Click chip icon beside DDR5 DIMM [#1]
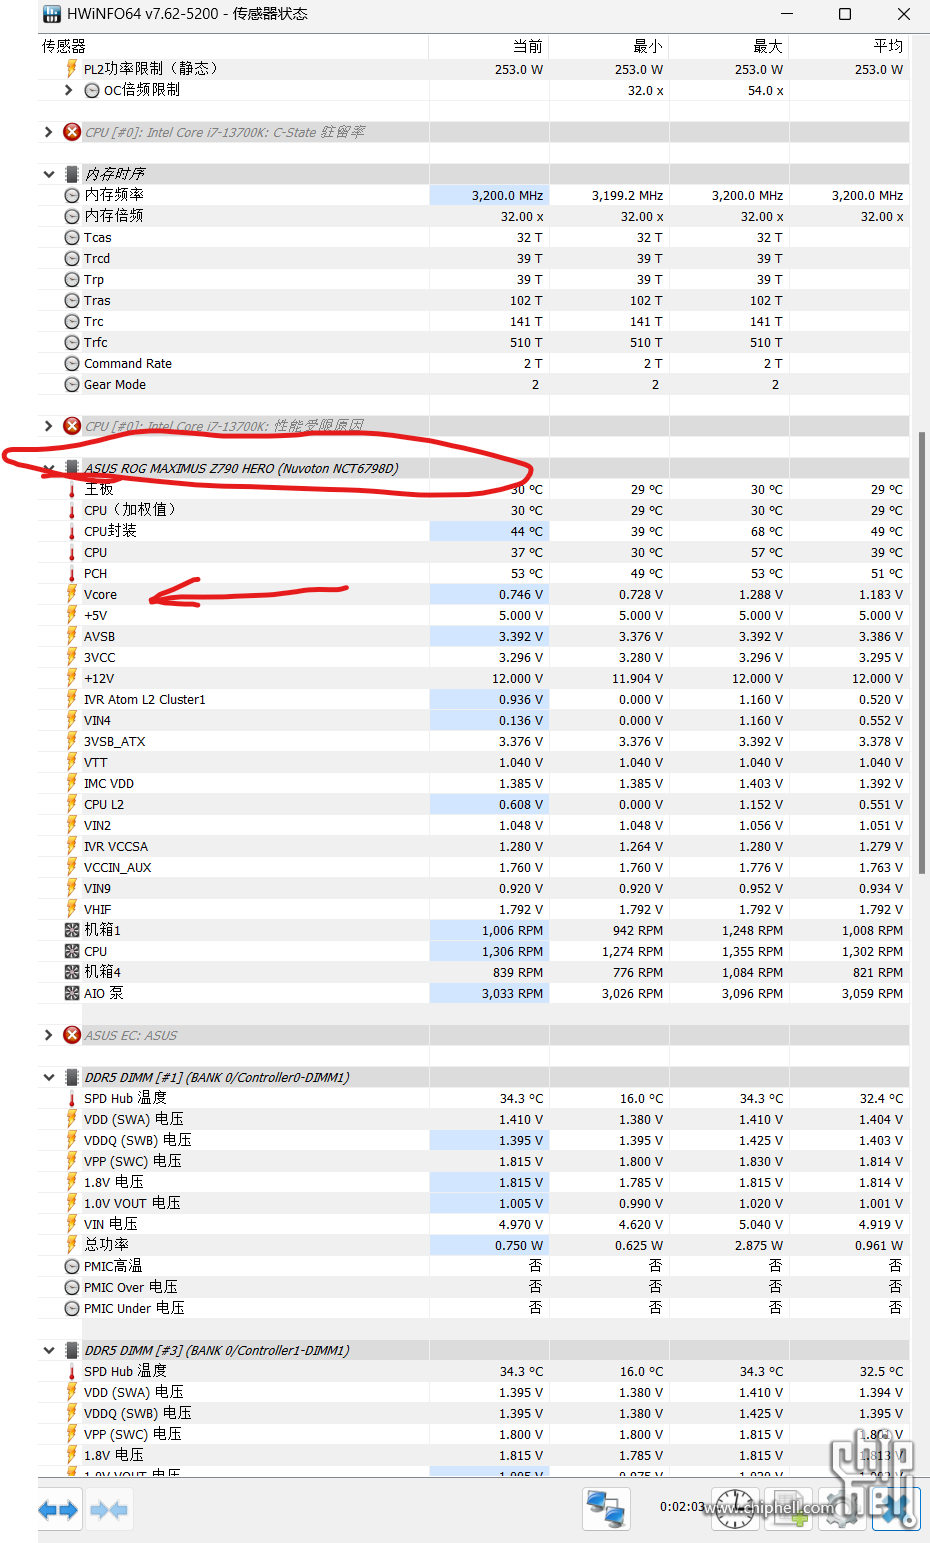The image size is (930, 1543). (72, 1077)
